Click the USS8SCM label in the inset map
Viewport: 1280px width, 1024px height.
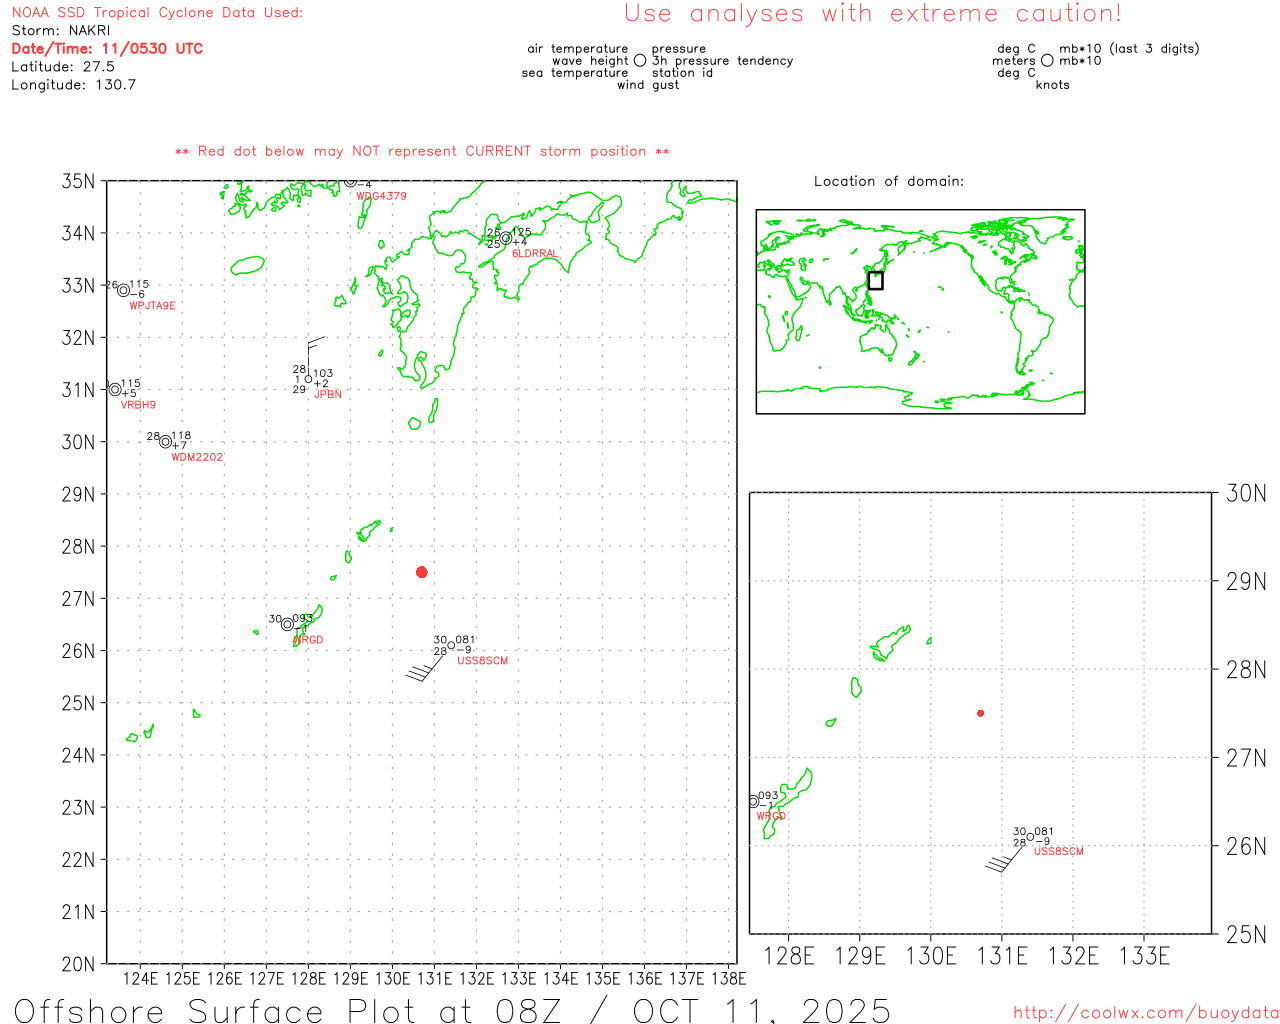[x=1058, y=852]
